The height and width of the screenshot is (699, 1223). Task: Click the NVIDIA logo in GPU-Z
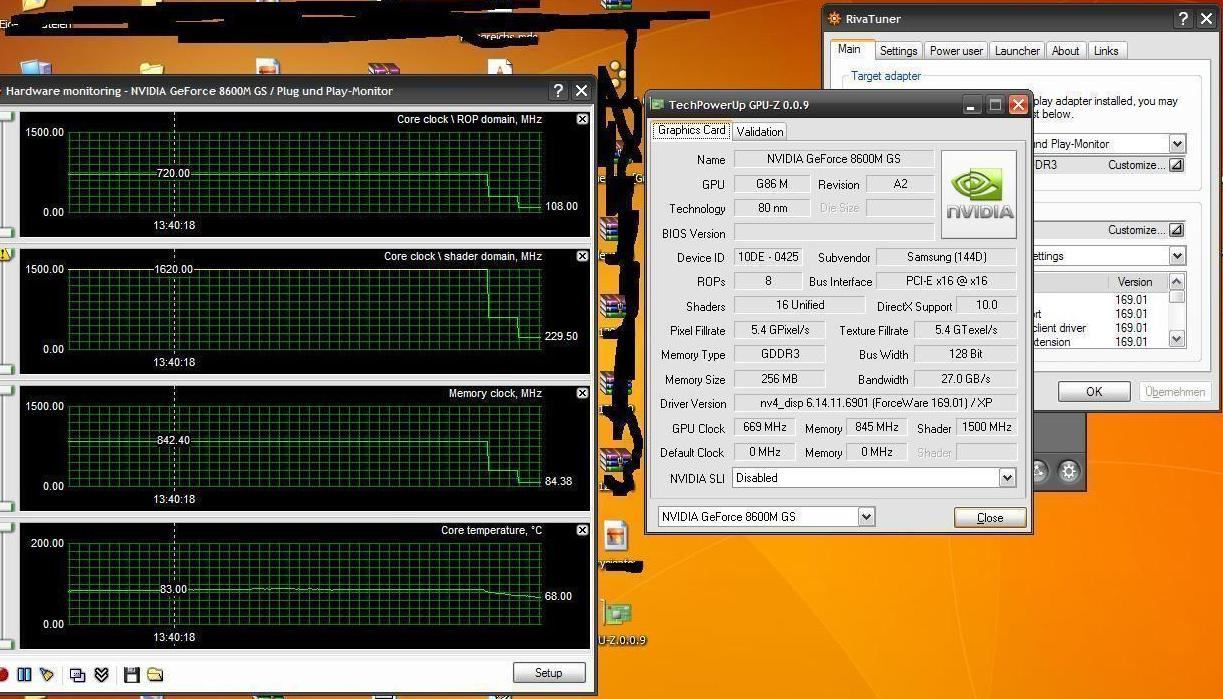(x=980, y=194)
